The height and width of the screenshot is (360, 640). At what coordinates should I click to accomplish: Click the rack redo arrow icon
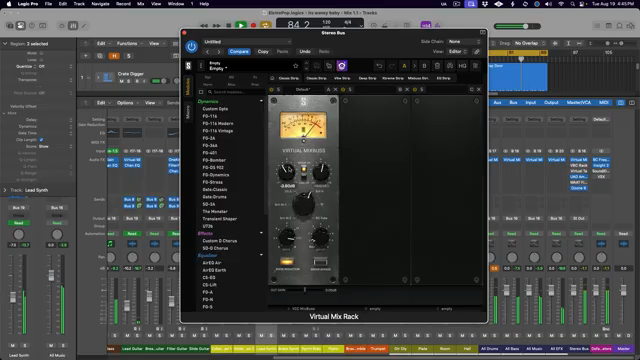point(392,66)
